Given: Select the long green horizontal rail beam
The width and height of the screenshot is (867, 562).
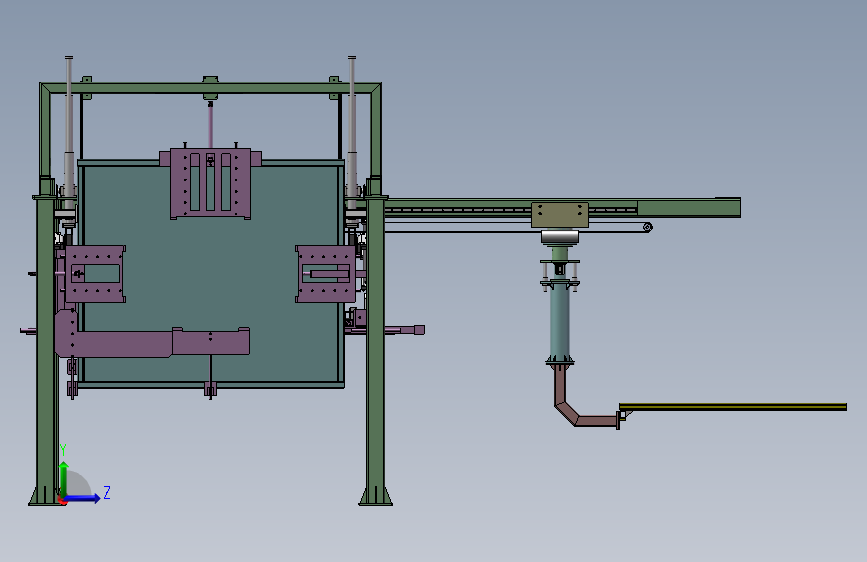Looking at the screenshot, I should [562, 207].
